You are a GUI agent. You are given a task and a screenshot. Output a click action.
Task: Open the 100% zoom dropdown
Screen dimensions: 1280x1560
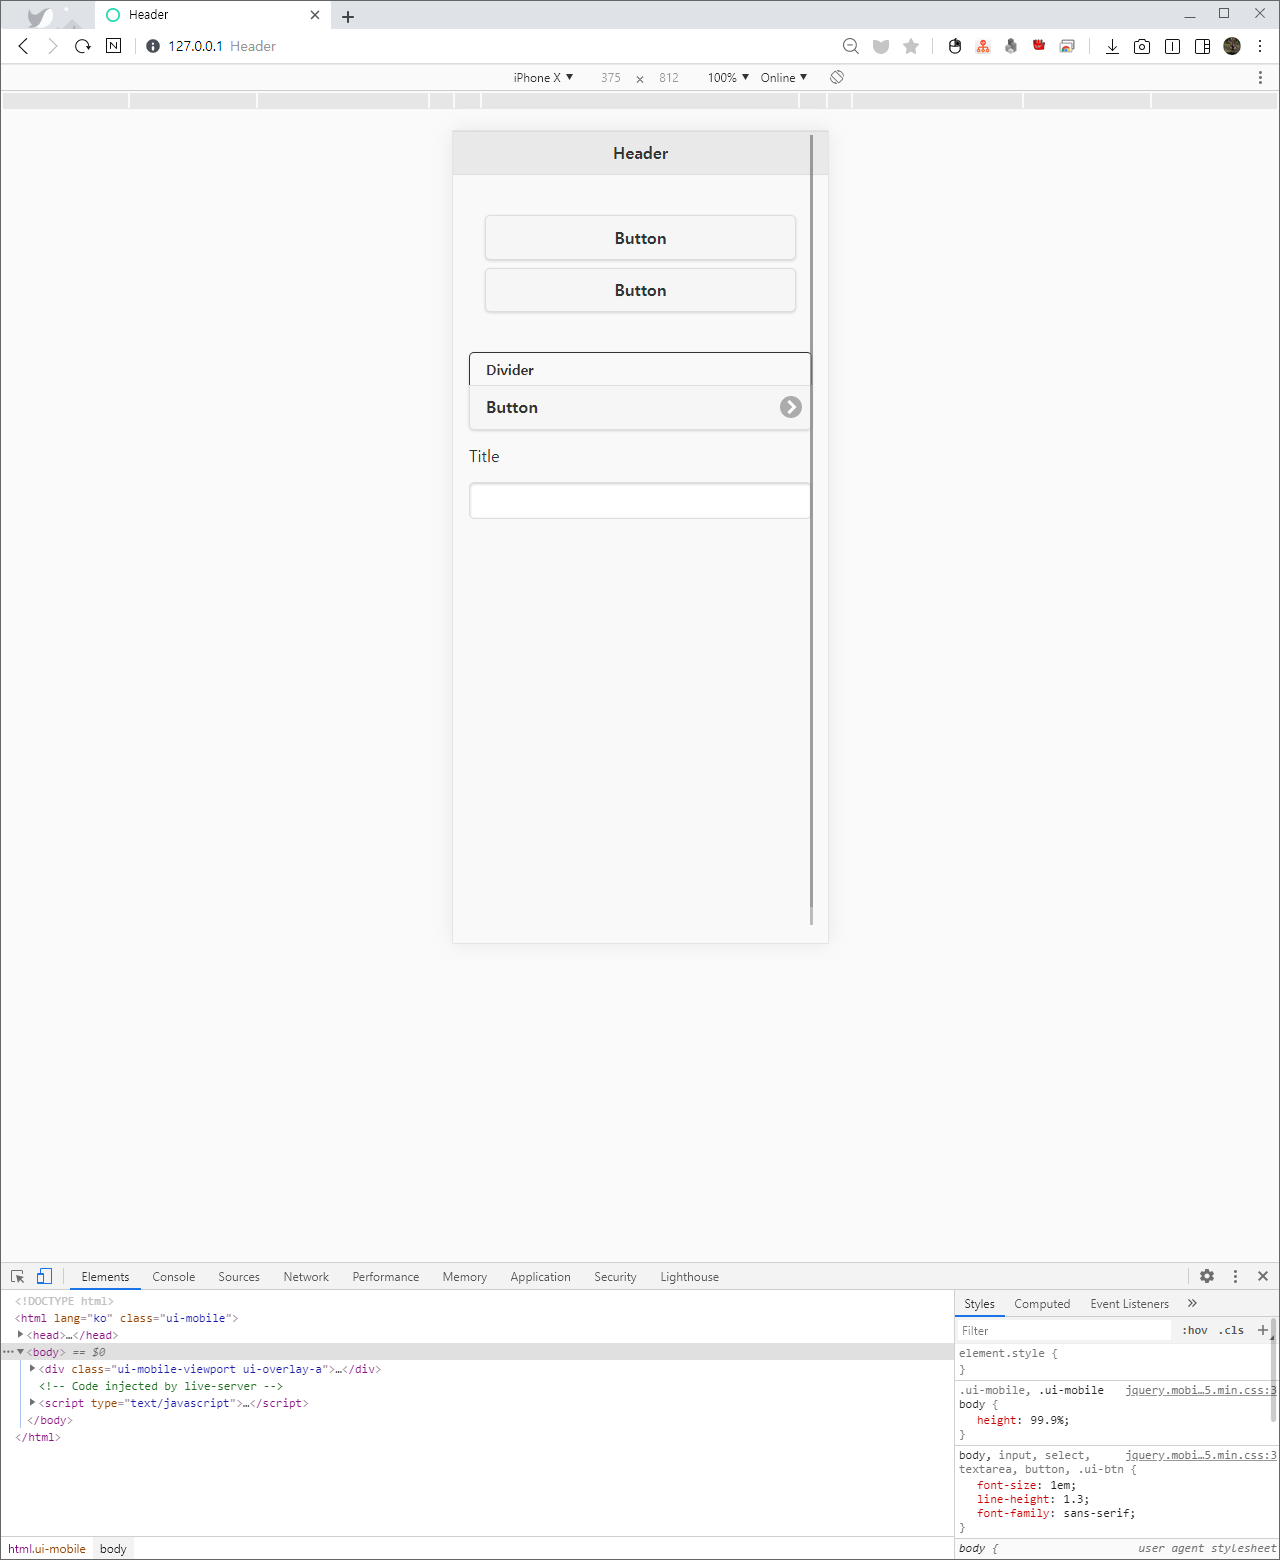click(728, 77)
